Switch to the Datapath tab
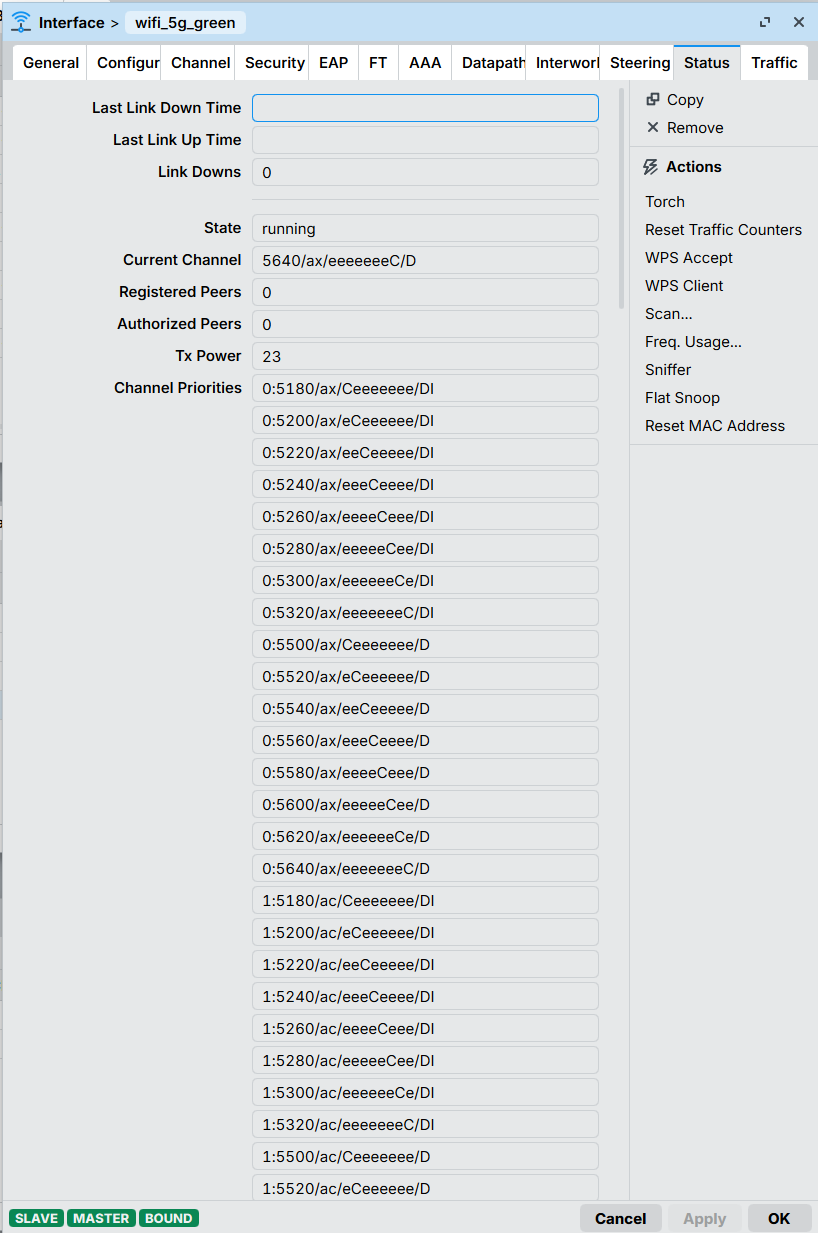The width and height of the screenshot is (818, 1233). click(489, 62)
